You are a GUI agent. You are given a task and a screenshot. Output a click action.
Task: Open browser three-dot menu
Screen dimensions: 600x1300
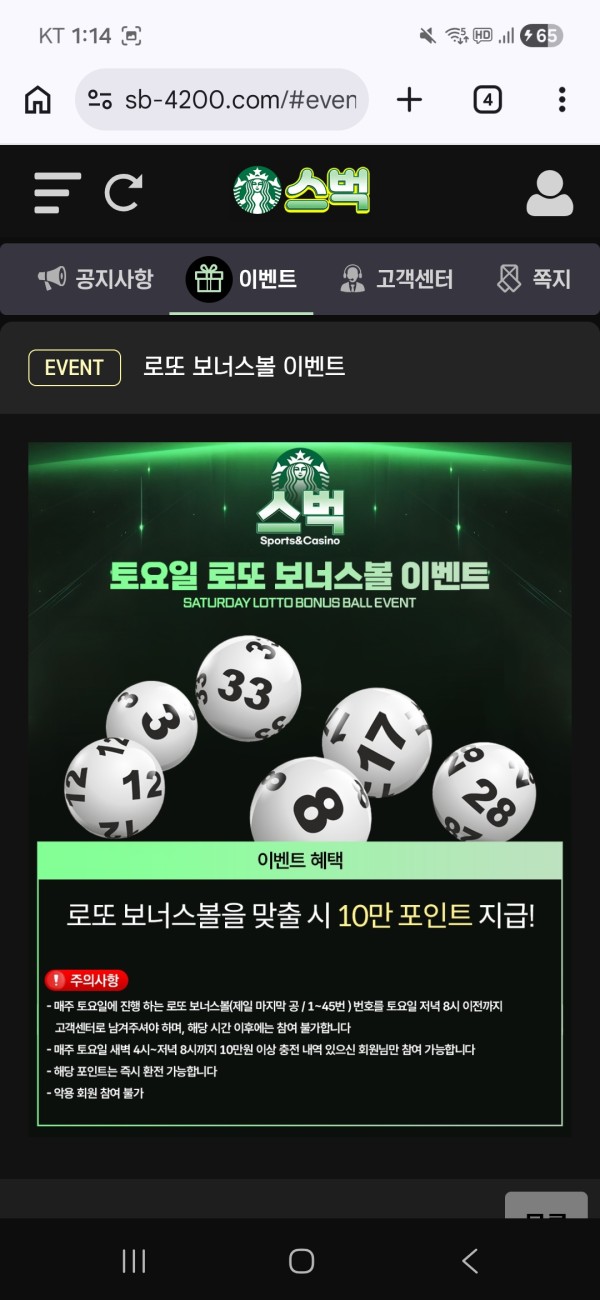(562, 99)
